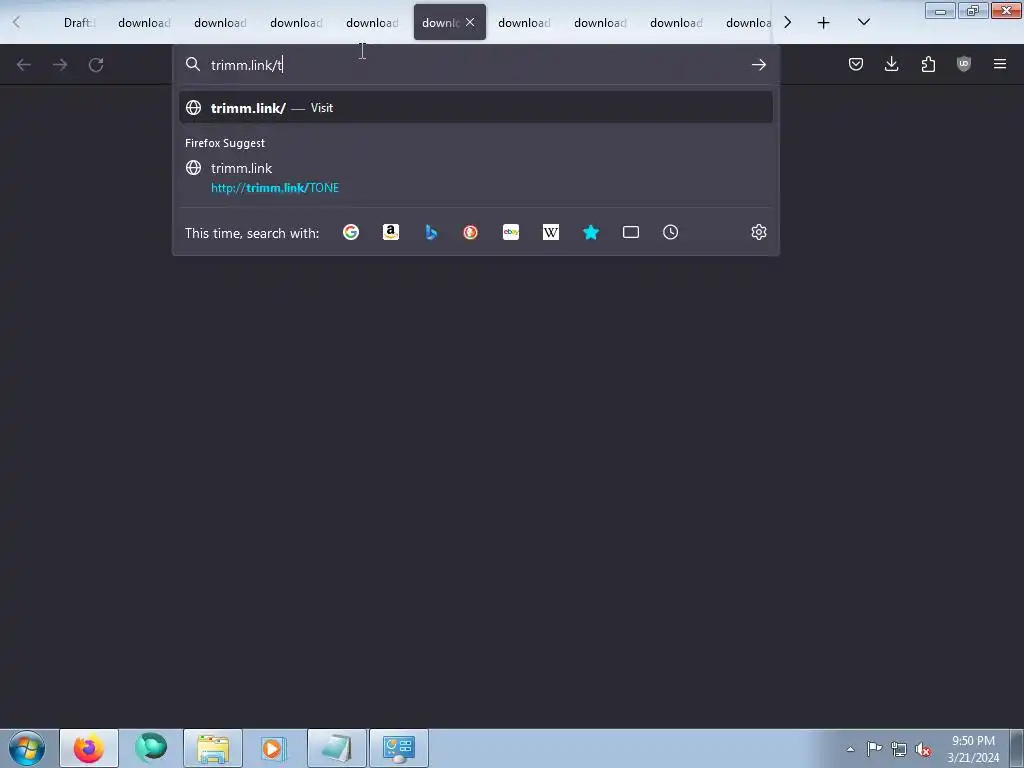
Task: Click the Google search engine icon
Action: click(x=351, y=232)
